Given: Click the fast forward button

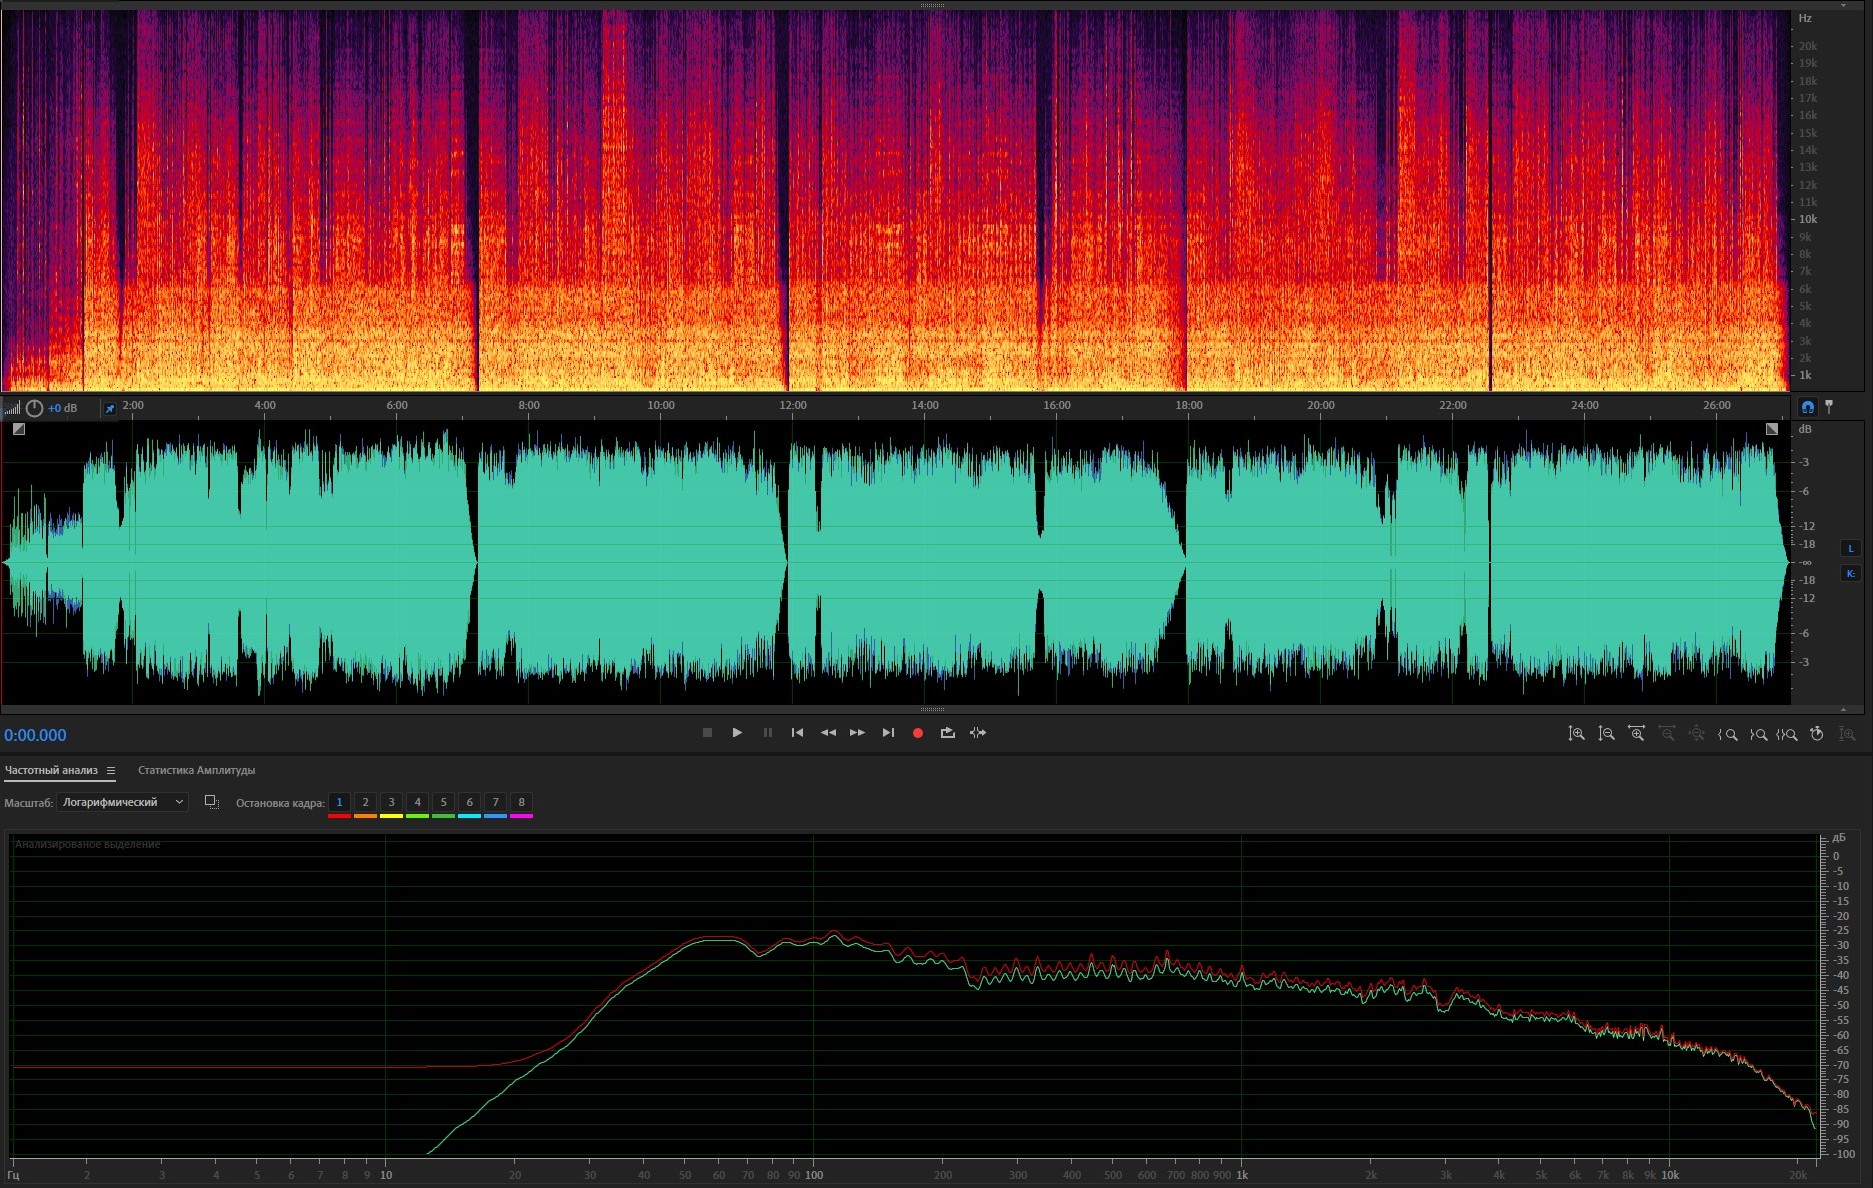Looking at the screenshot, I should tap(857, 733).
